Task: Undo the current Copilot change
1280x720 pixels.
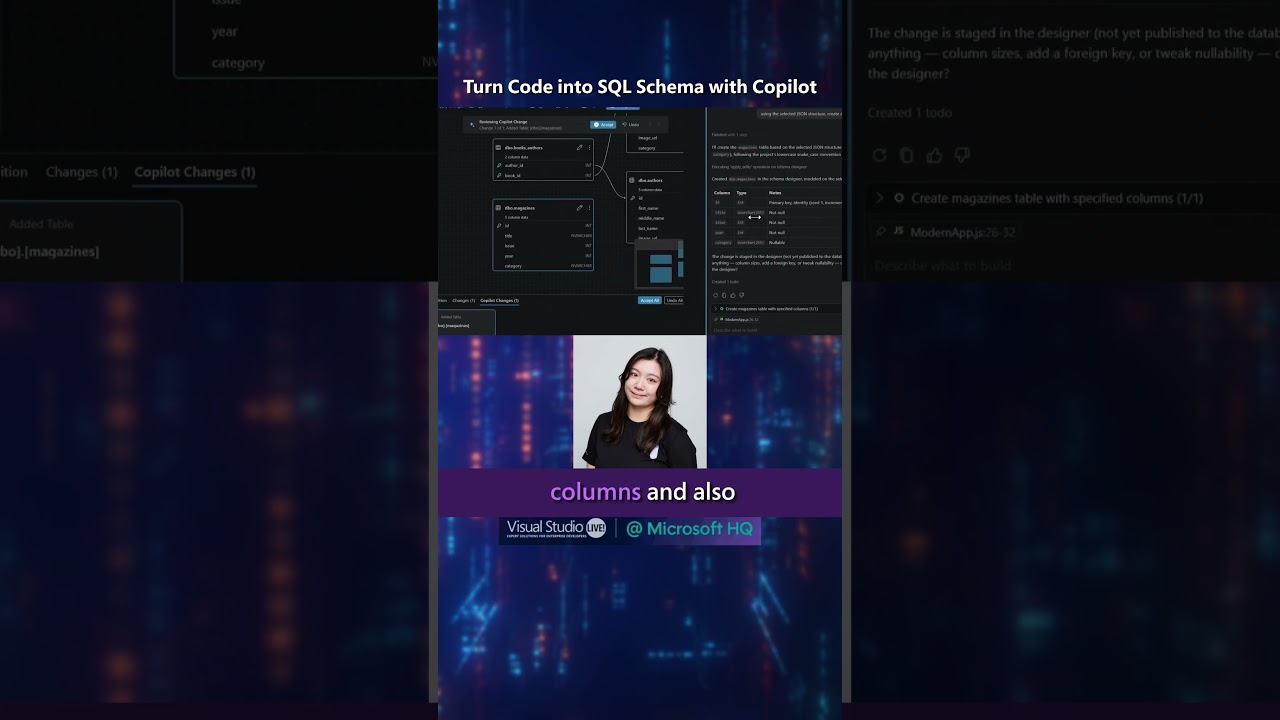Action: click(631, 124)
